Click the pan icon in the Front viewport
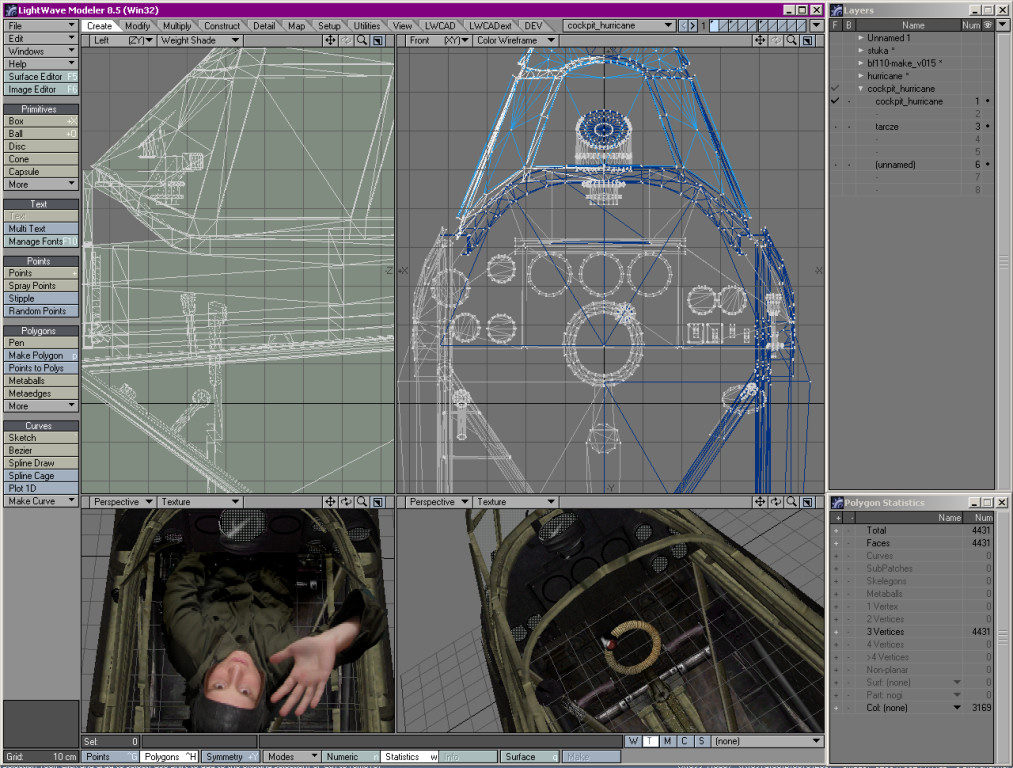Screen dimensions: 1013x768 pyautogui.click(x=760, y=41)
